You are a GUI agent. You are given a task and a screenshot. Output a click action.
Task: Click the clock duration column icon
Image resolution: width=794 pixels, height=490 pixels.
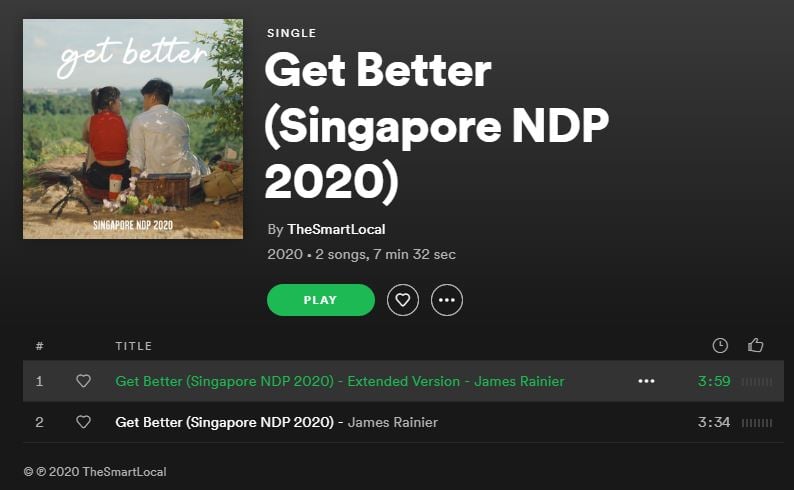tap(720, 346)
